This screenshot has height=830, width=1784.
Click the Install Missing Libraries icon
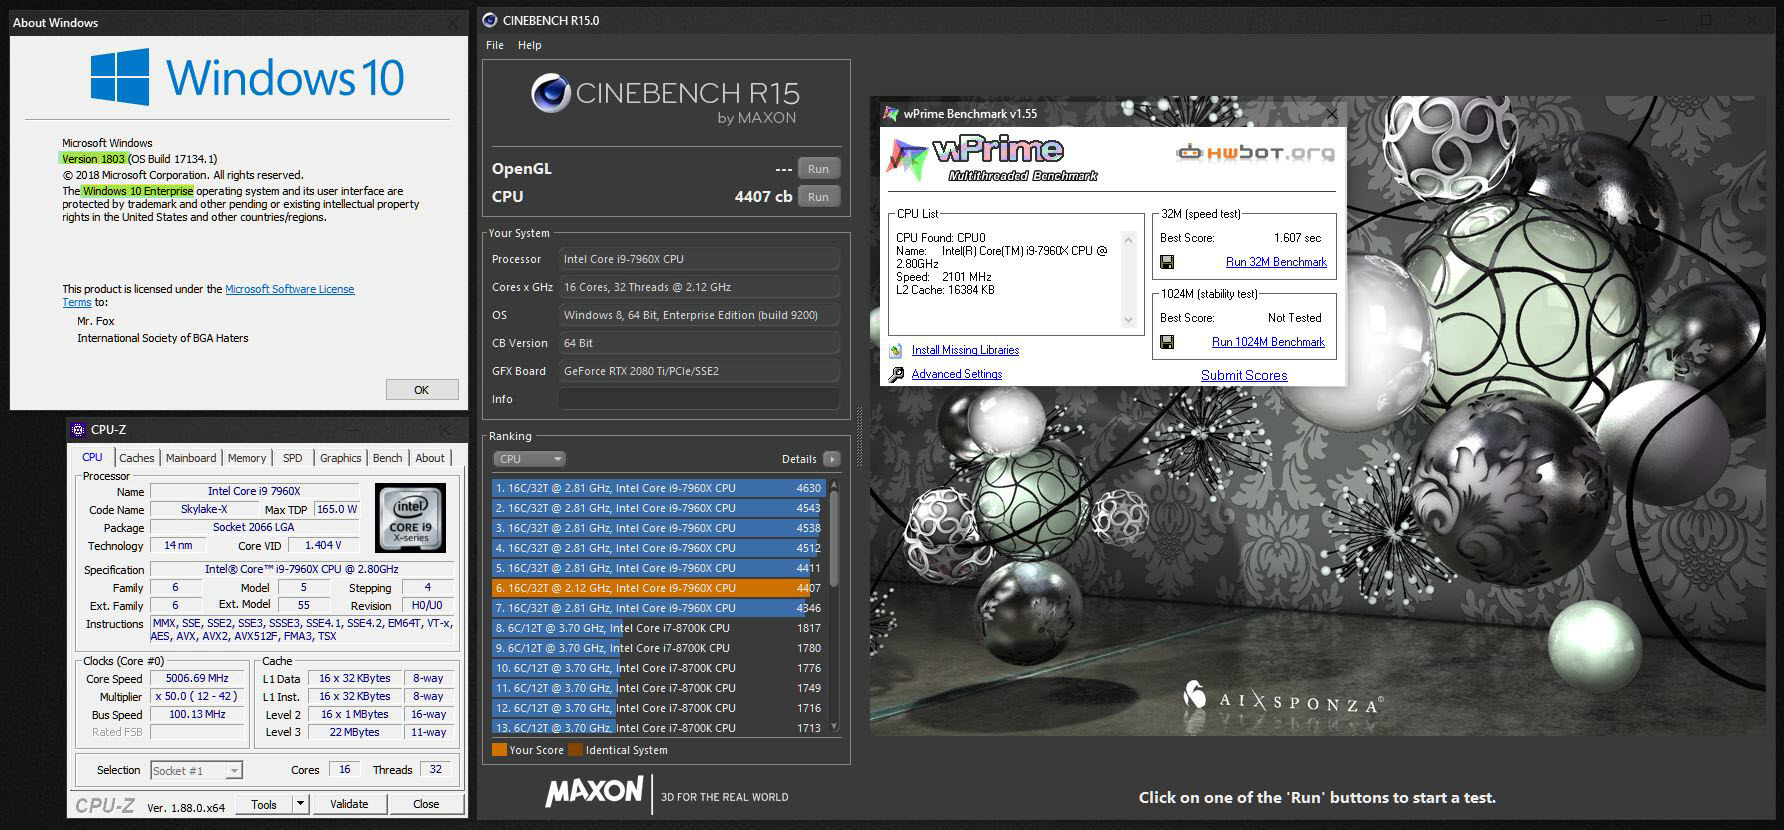895,350
